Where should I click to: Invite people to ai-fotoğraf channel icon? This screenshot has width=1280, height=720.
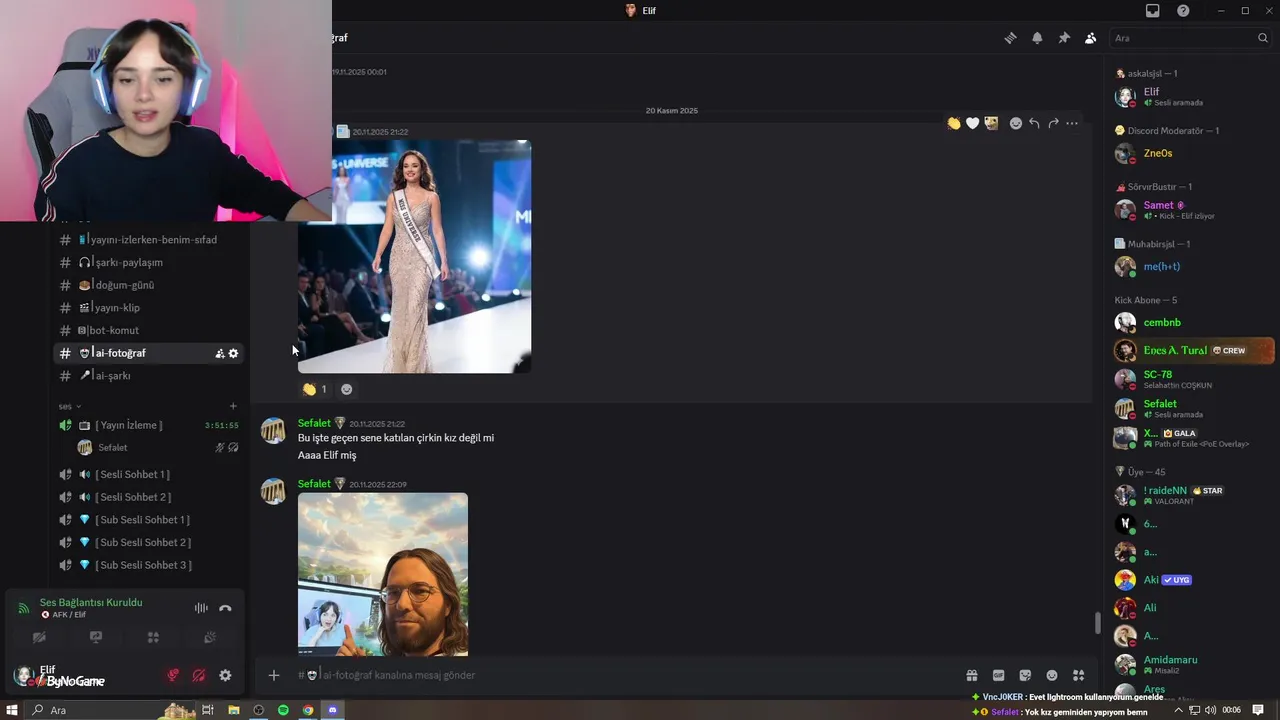(x=220, y=353)
